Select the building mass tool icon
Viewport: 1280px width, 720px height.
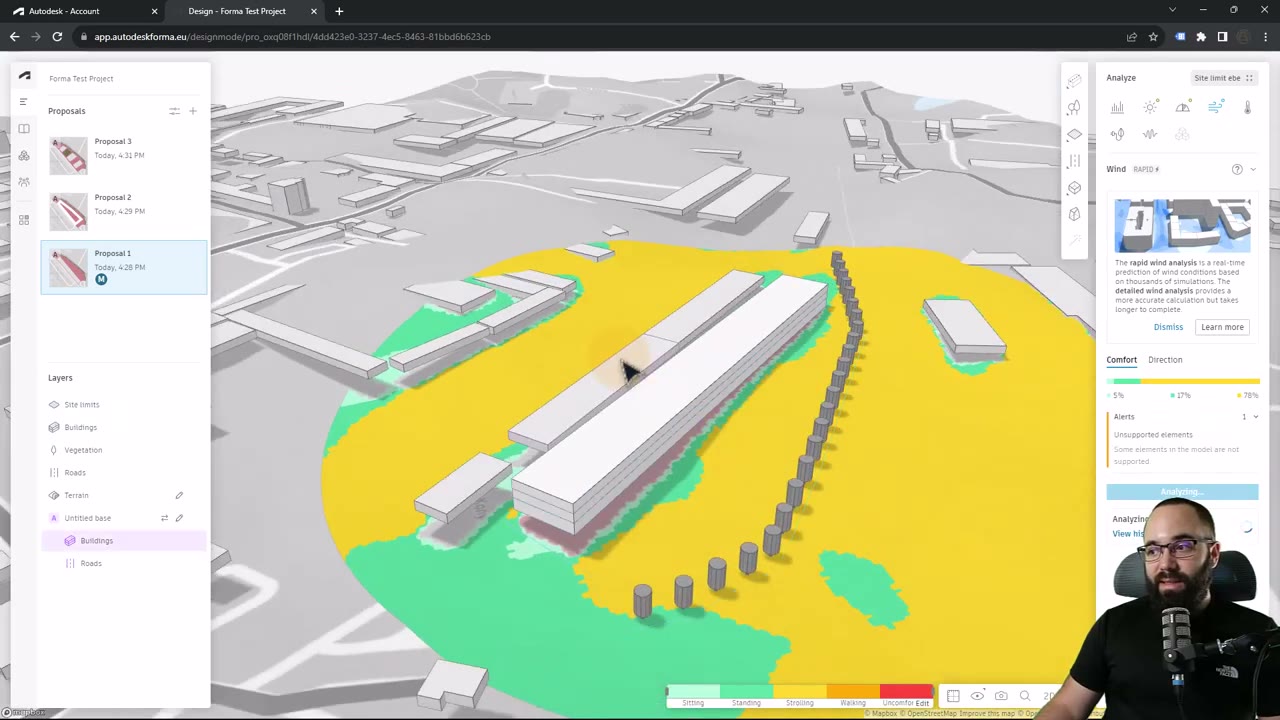(x=1074, y=214)
